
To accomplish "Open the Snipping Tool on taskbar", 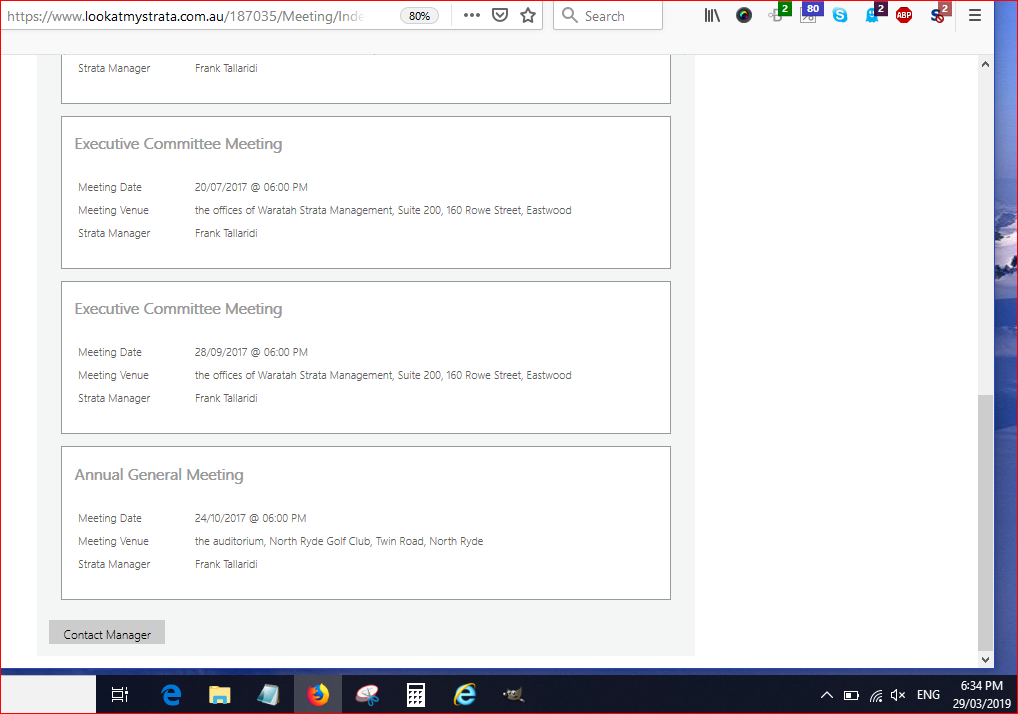I will pyautogui.click(x=367, y=695).
